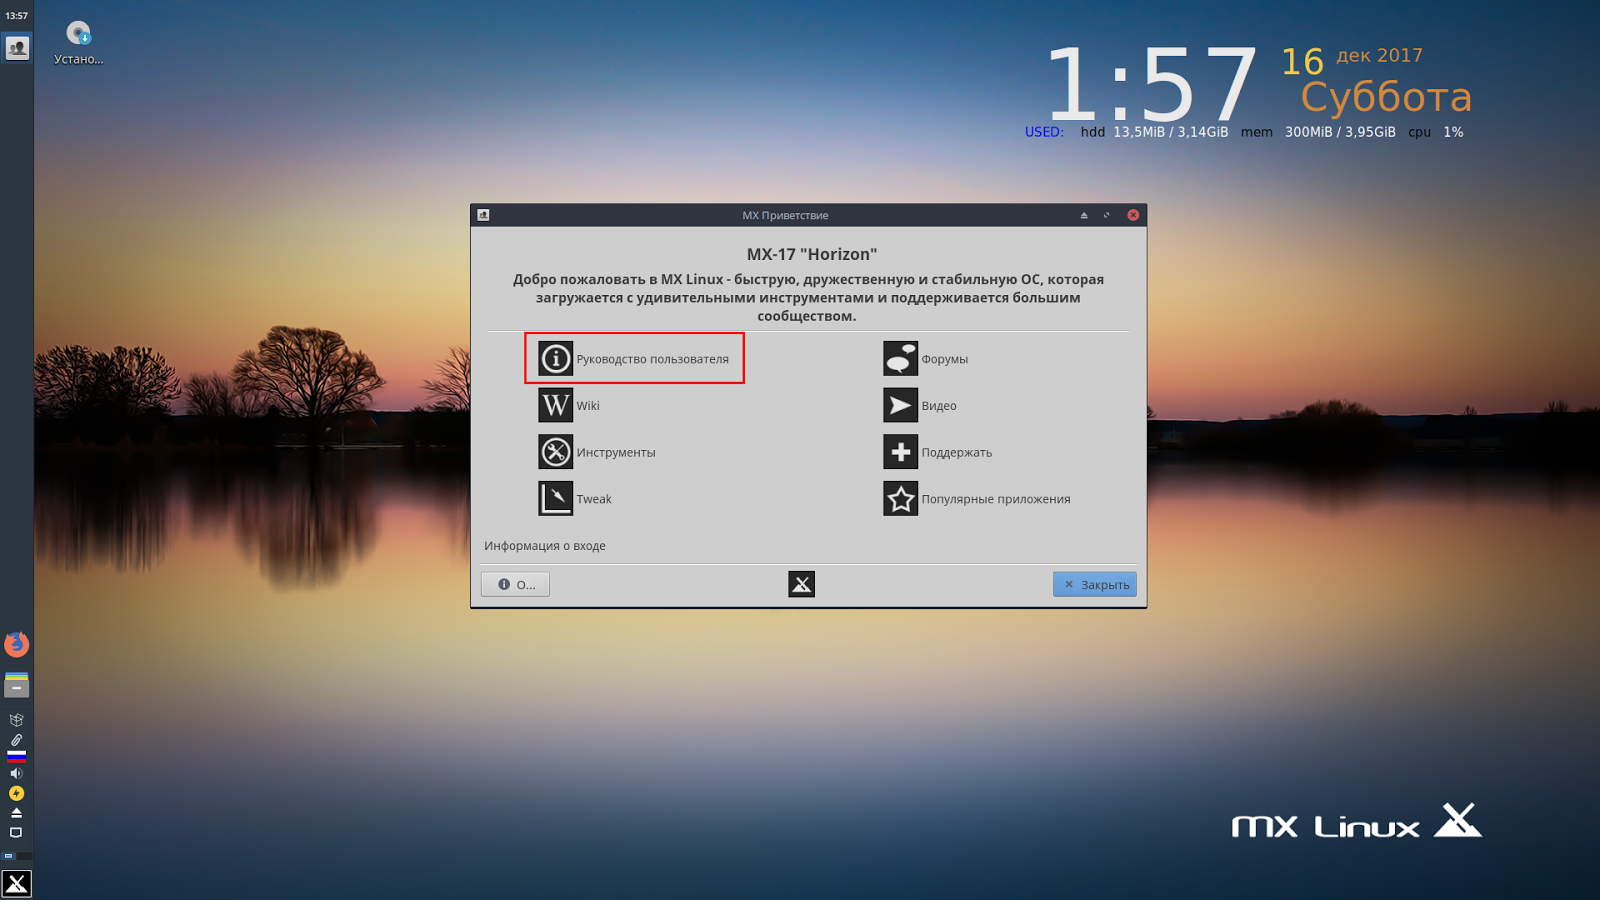Click the yellow power manager icon
1600x900 pixels.
click(16, 791)
